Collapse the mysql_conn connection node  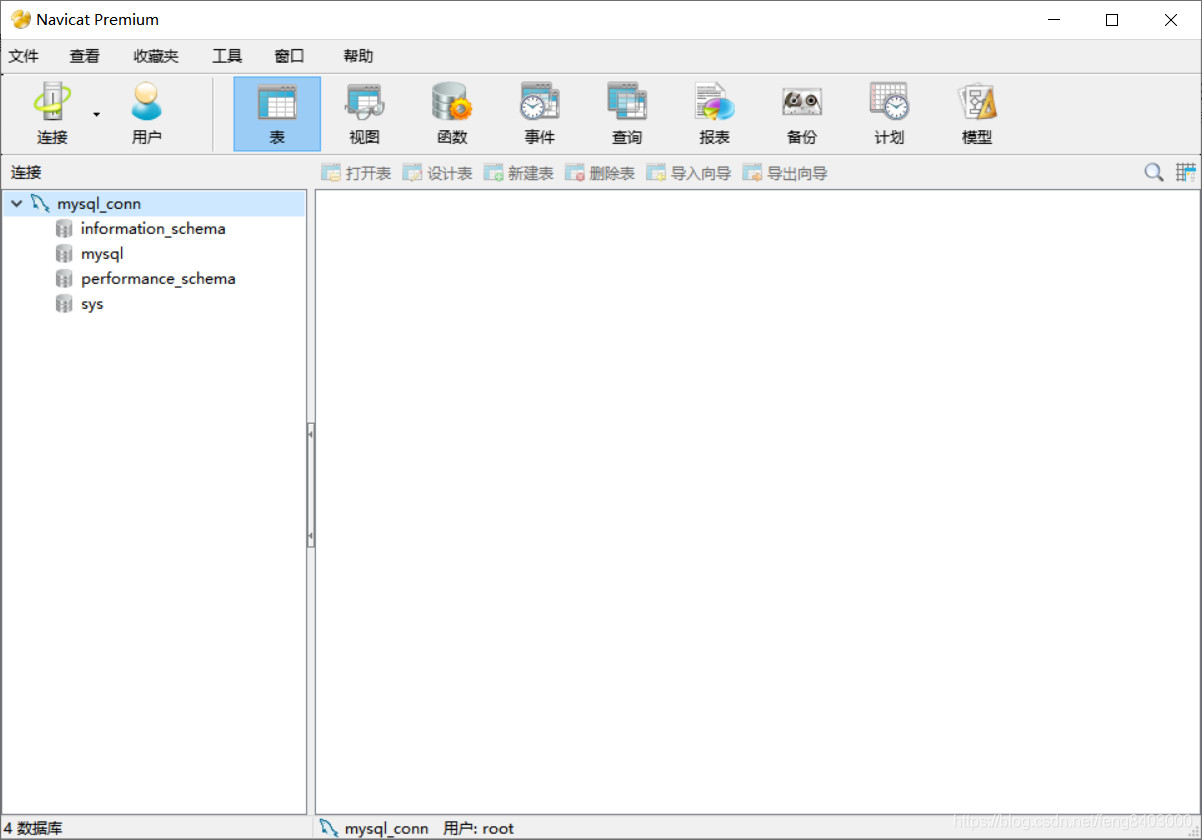tap(16, 204)
